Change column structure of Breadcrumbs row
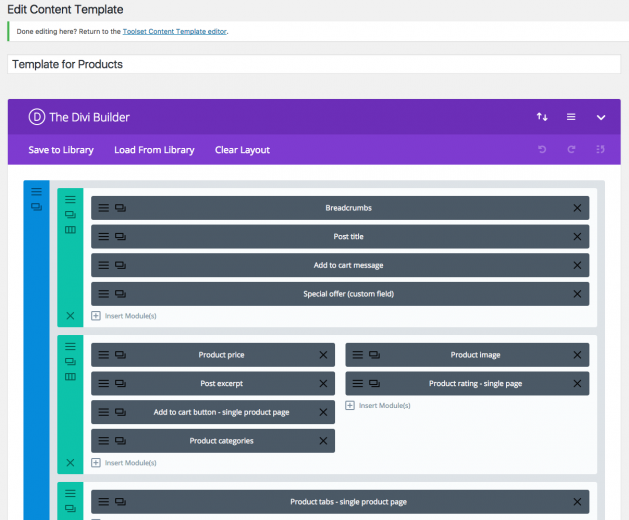 [x=70, y=230]
